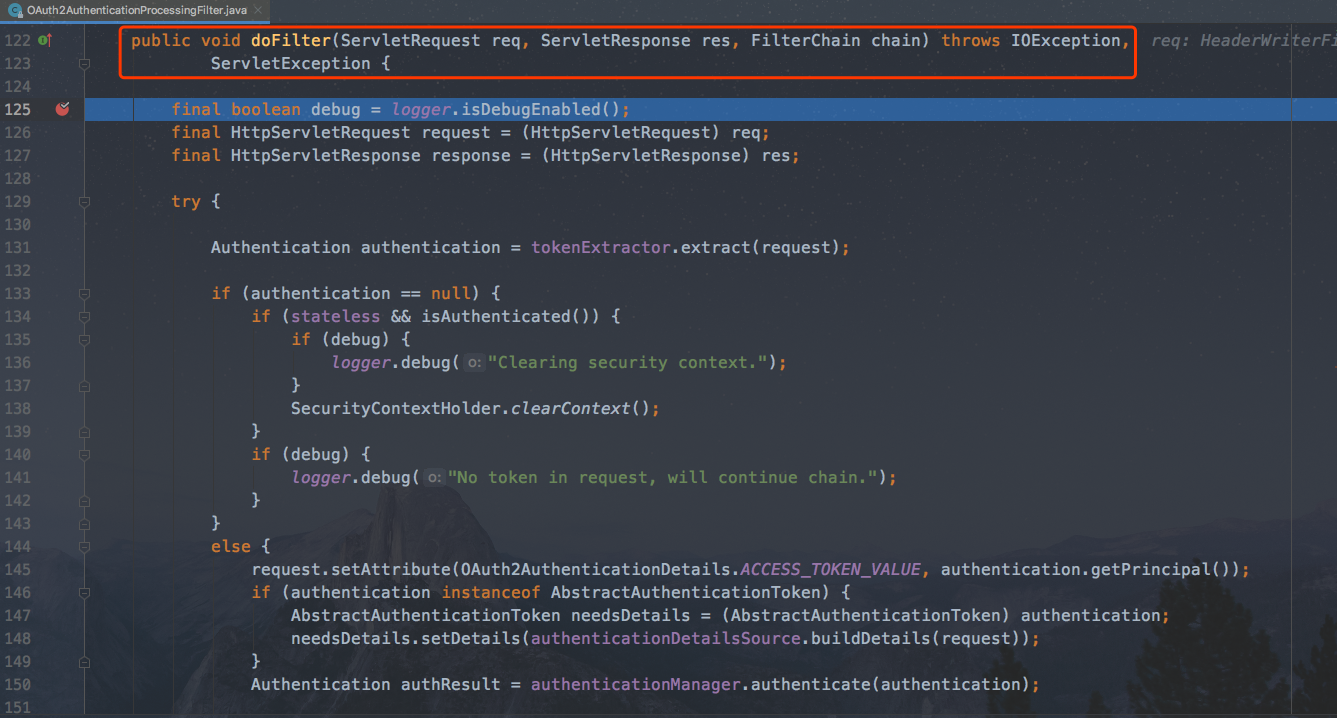This screenshot has height=718, width=1337.
Task: Collapse the doFilter method using the fold marker
Action: click(85, 63)
